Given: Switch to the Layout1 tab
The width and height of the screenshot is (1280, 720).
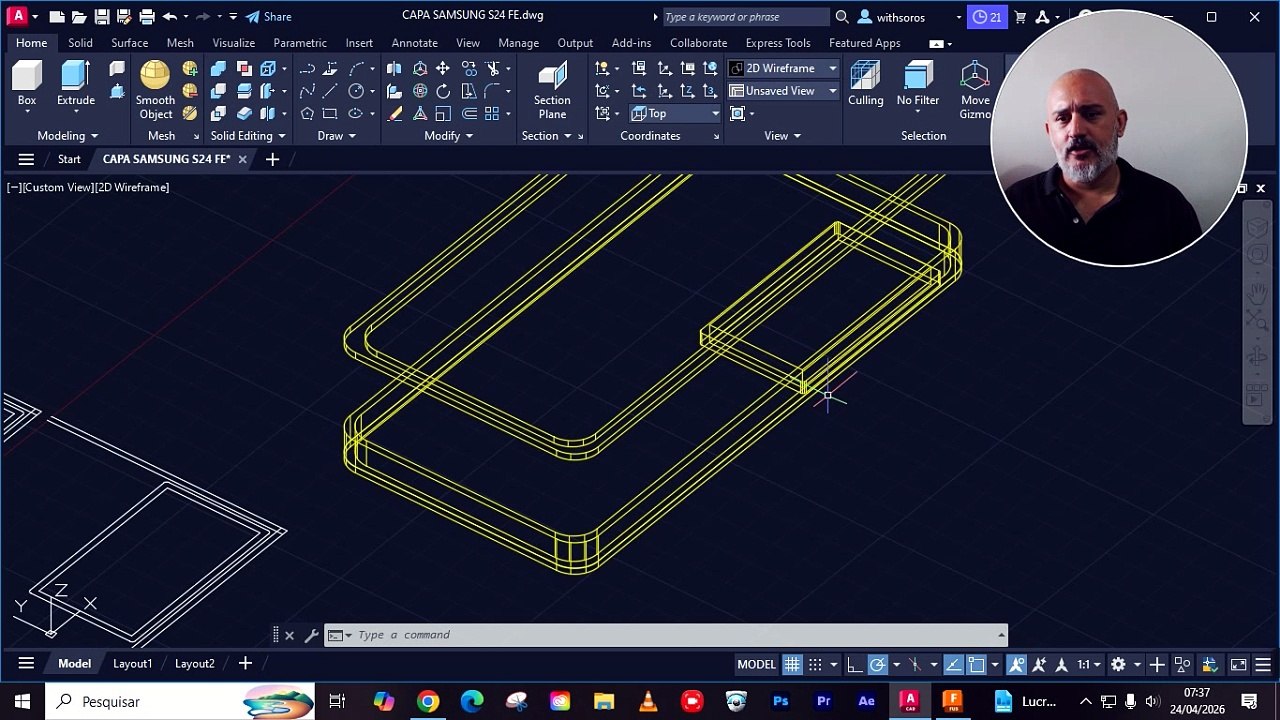Looking at the screenshot, I should (132, 664).
